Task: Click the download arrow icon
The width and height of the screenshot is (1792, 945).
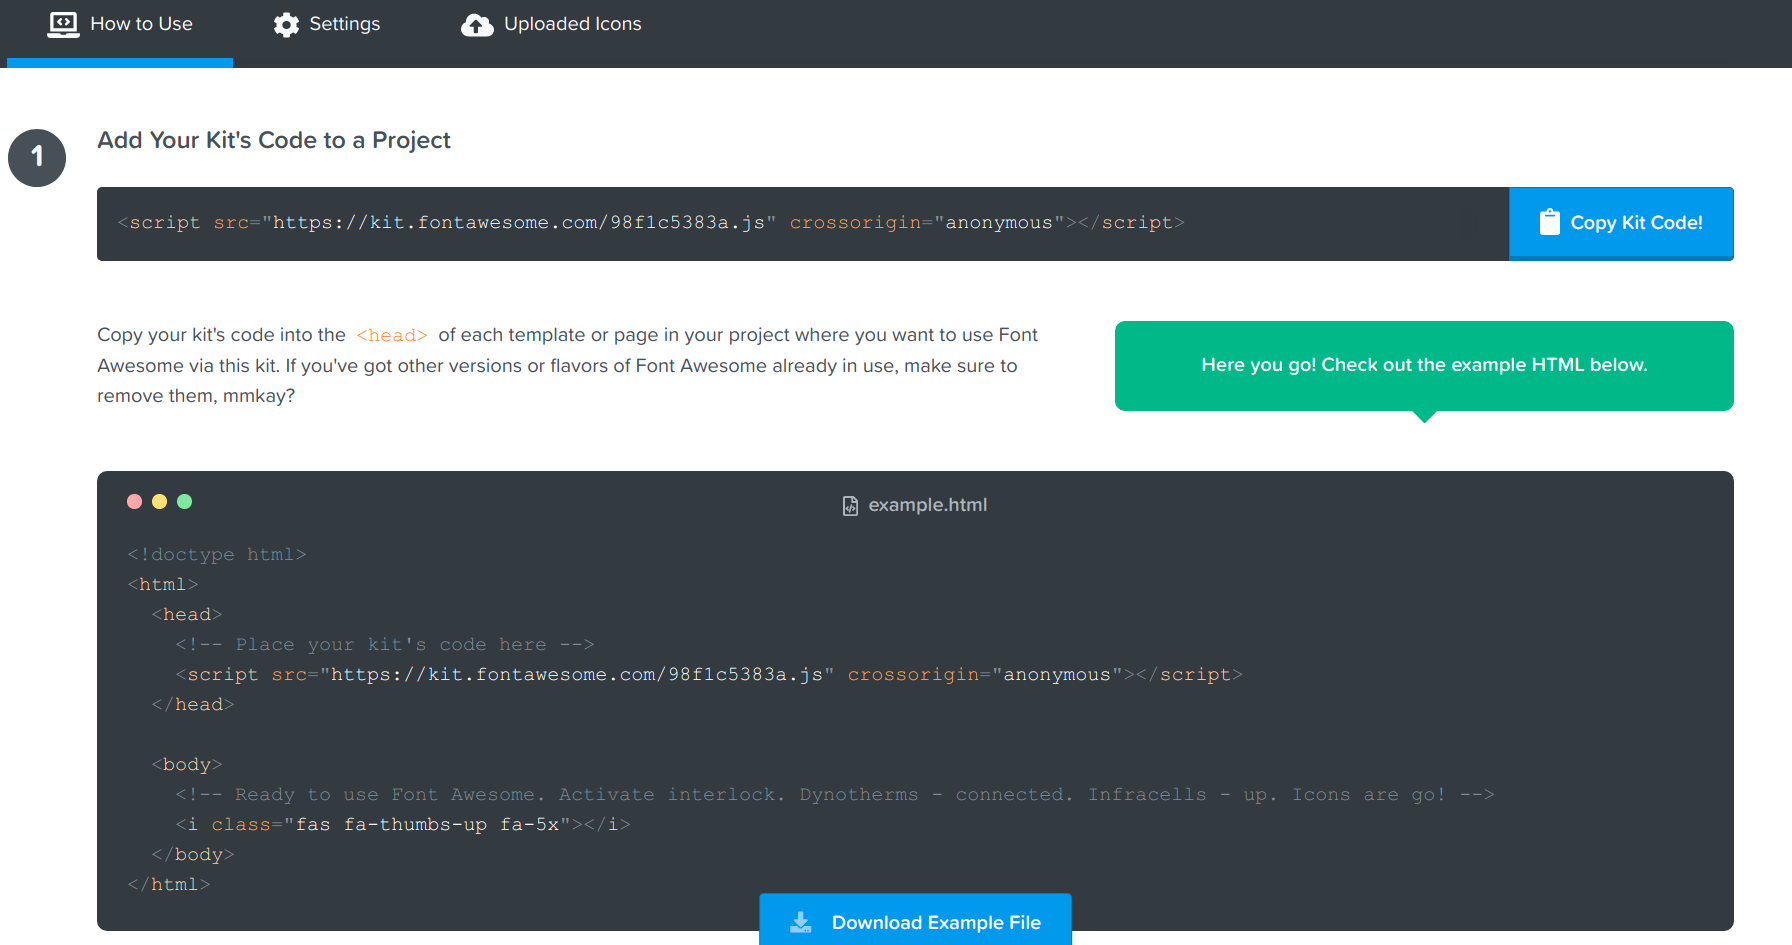Action: click(801, 922)
